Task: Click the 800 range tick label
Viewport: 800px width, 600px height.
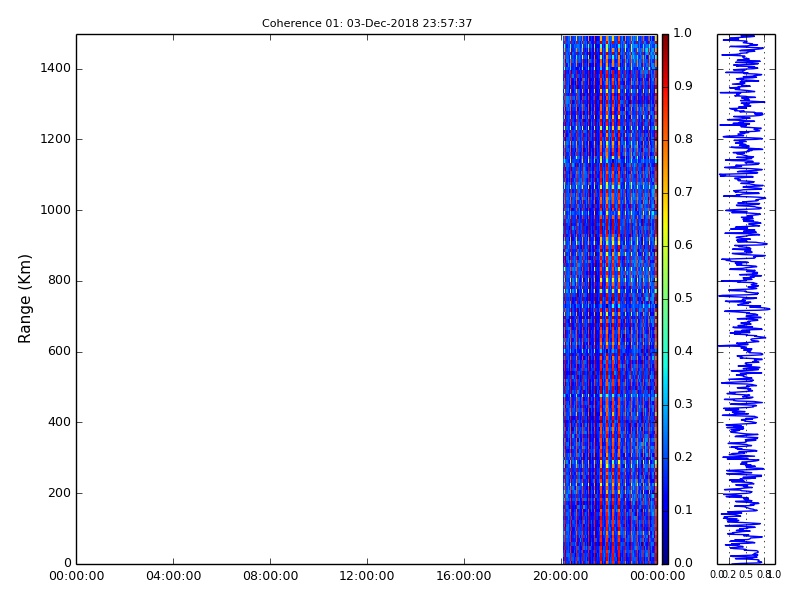Action: (x=59, y=280)
